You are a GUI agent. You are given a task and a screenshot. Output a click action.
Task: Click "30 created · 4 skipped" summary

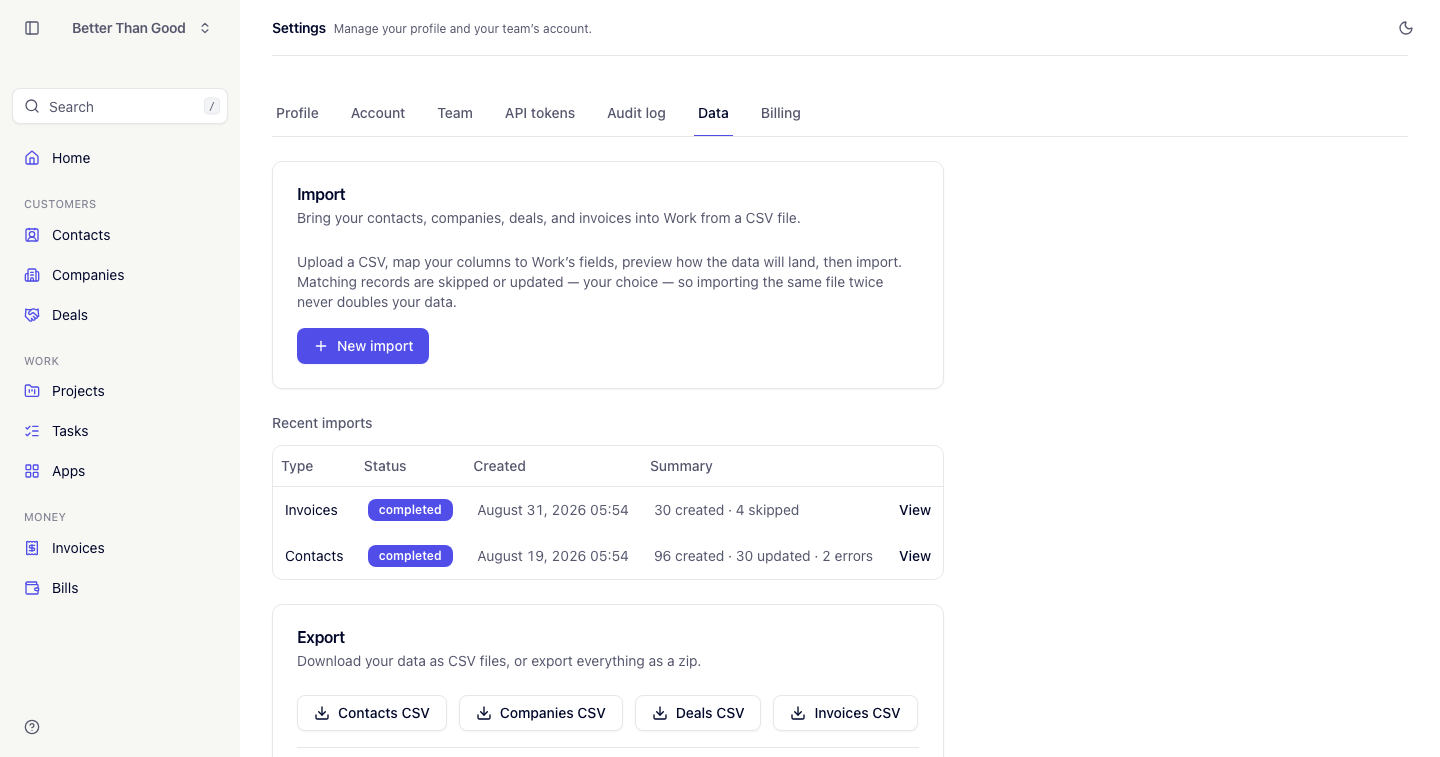727,510
